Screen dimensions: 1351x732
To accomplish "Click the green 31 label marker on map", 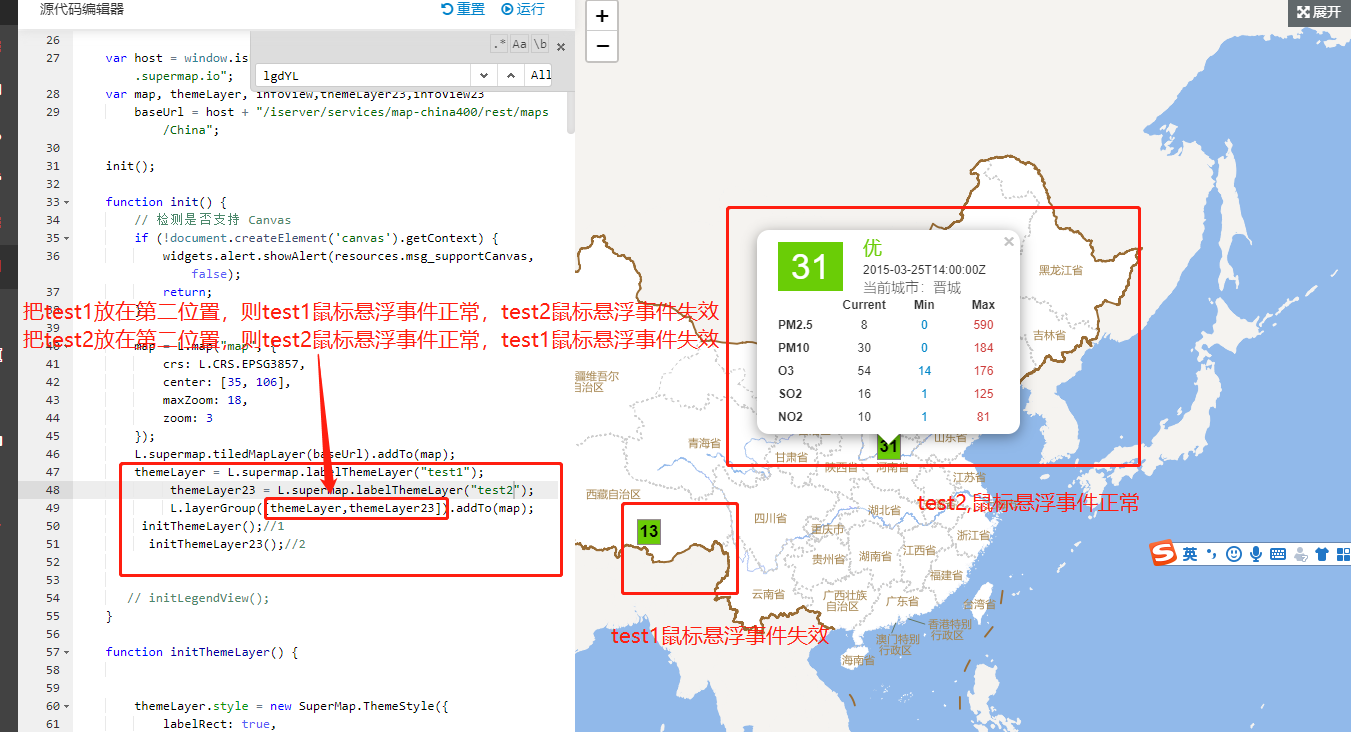I will coord(888,447).
